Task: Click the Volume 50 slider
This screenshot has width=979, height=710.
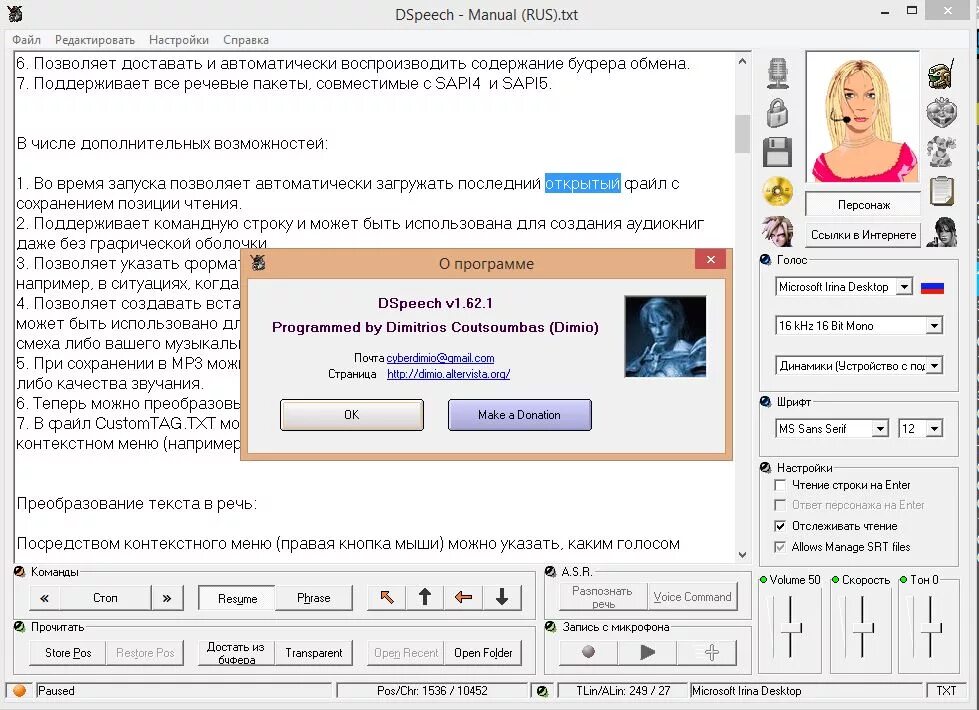Action: click(x=790, y=627)
